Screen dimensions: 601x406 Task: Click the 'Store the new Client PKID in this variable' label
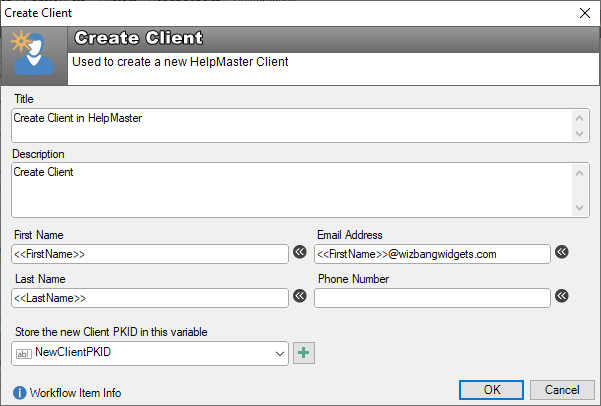(111, 332)
